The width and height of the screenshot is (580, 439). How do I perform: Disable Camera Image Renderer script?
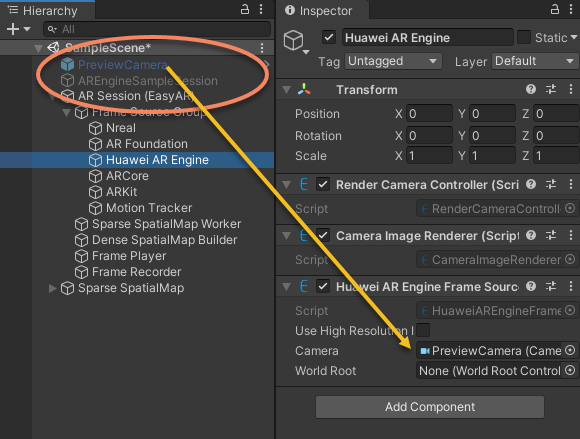(x=323, y=236)
